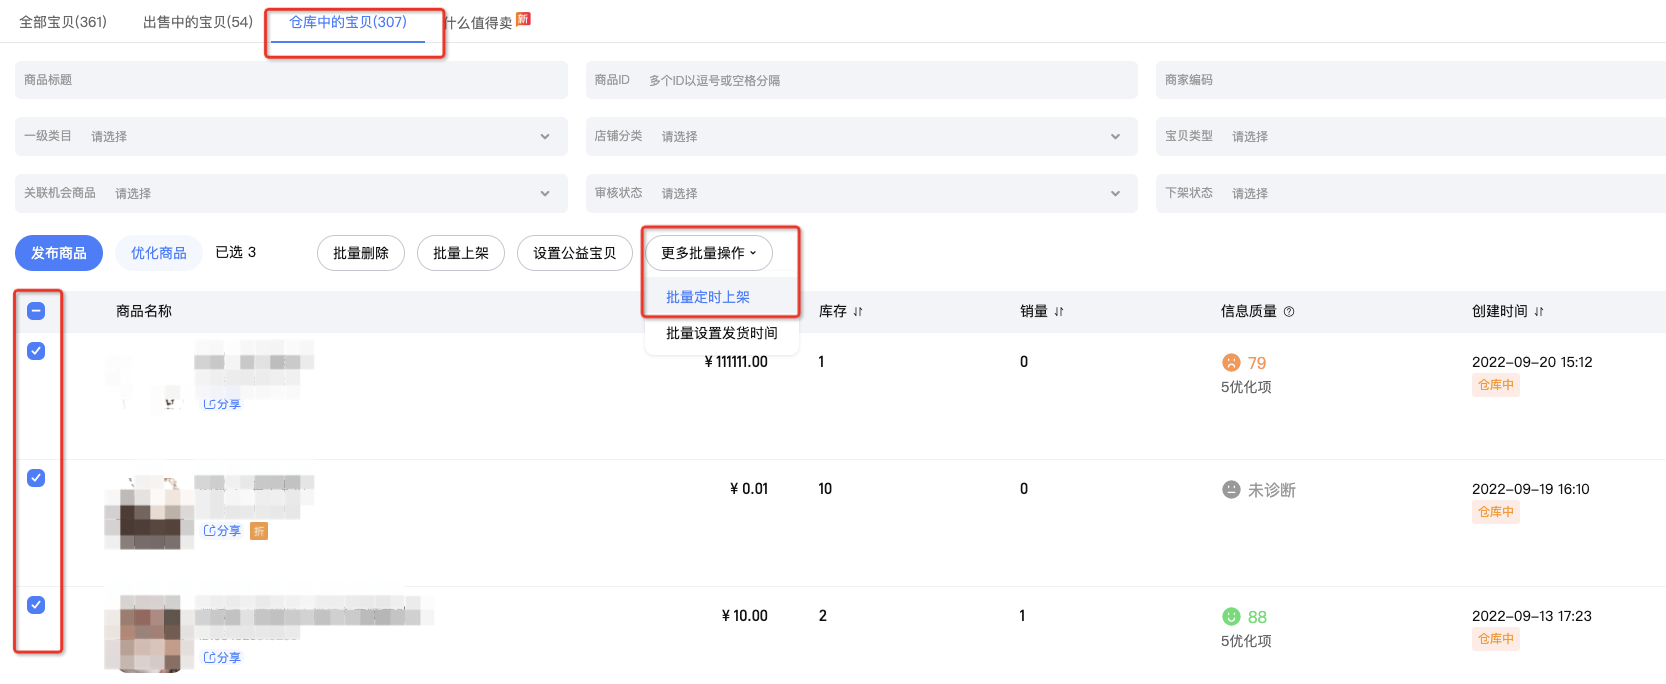Click the price ¥ 0.01
Screen dimensions: 1666x684
point(749,489)
